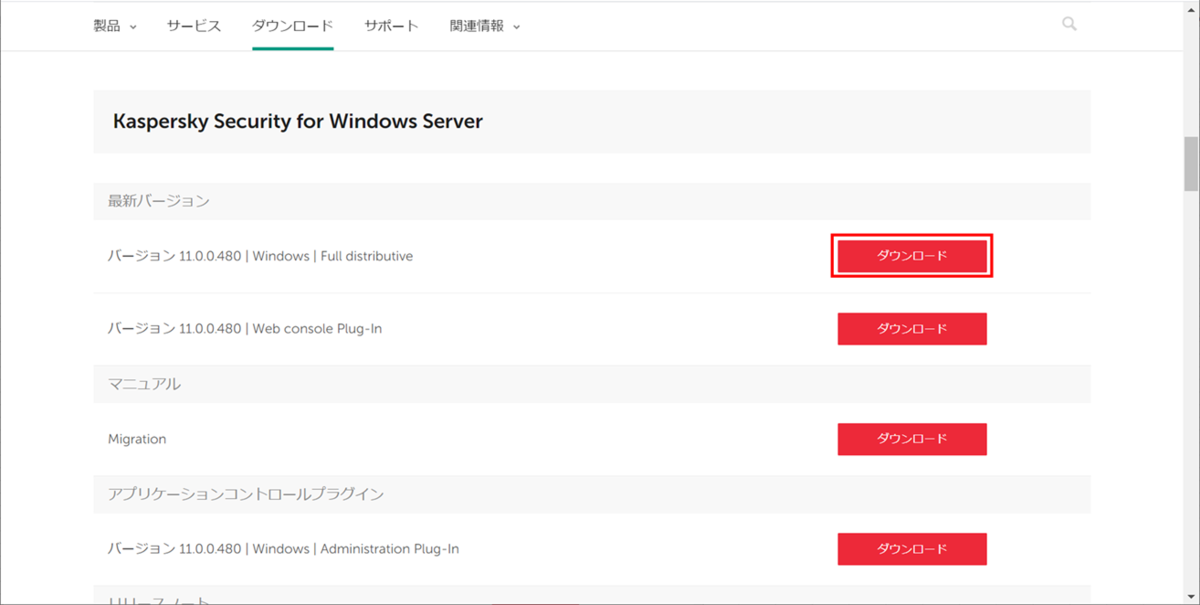Expand the 関連情報 dropdown menu

click(486, 26)
